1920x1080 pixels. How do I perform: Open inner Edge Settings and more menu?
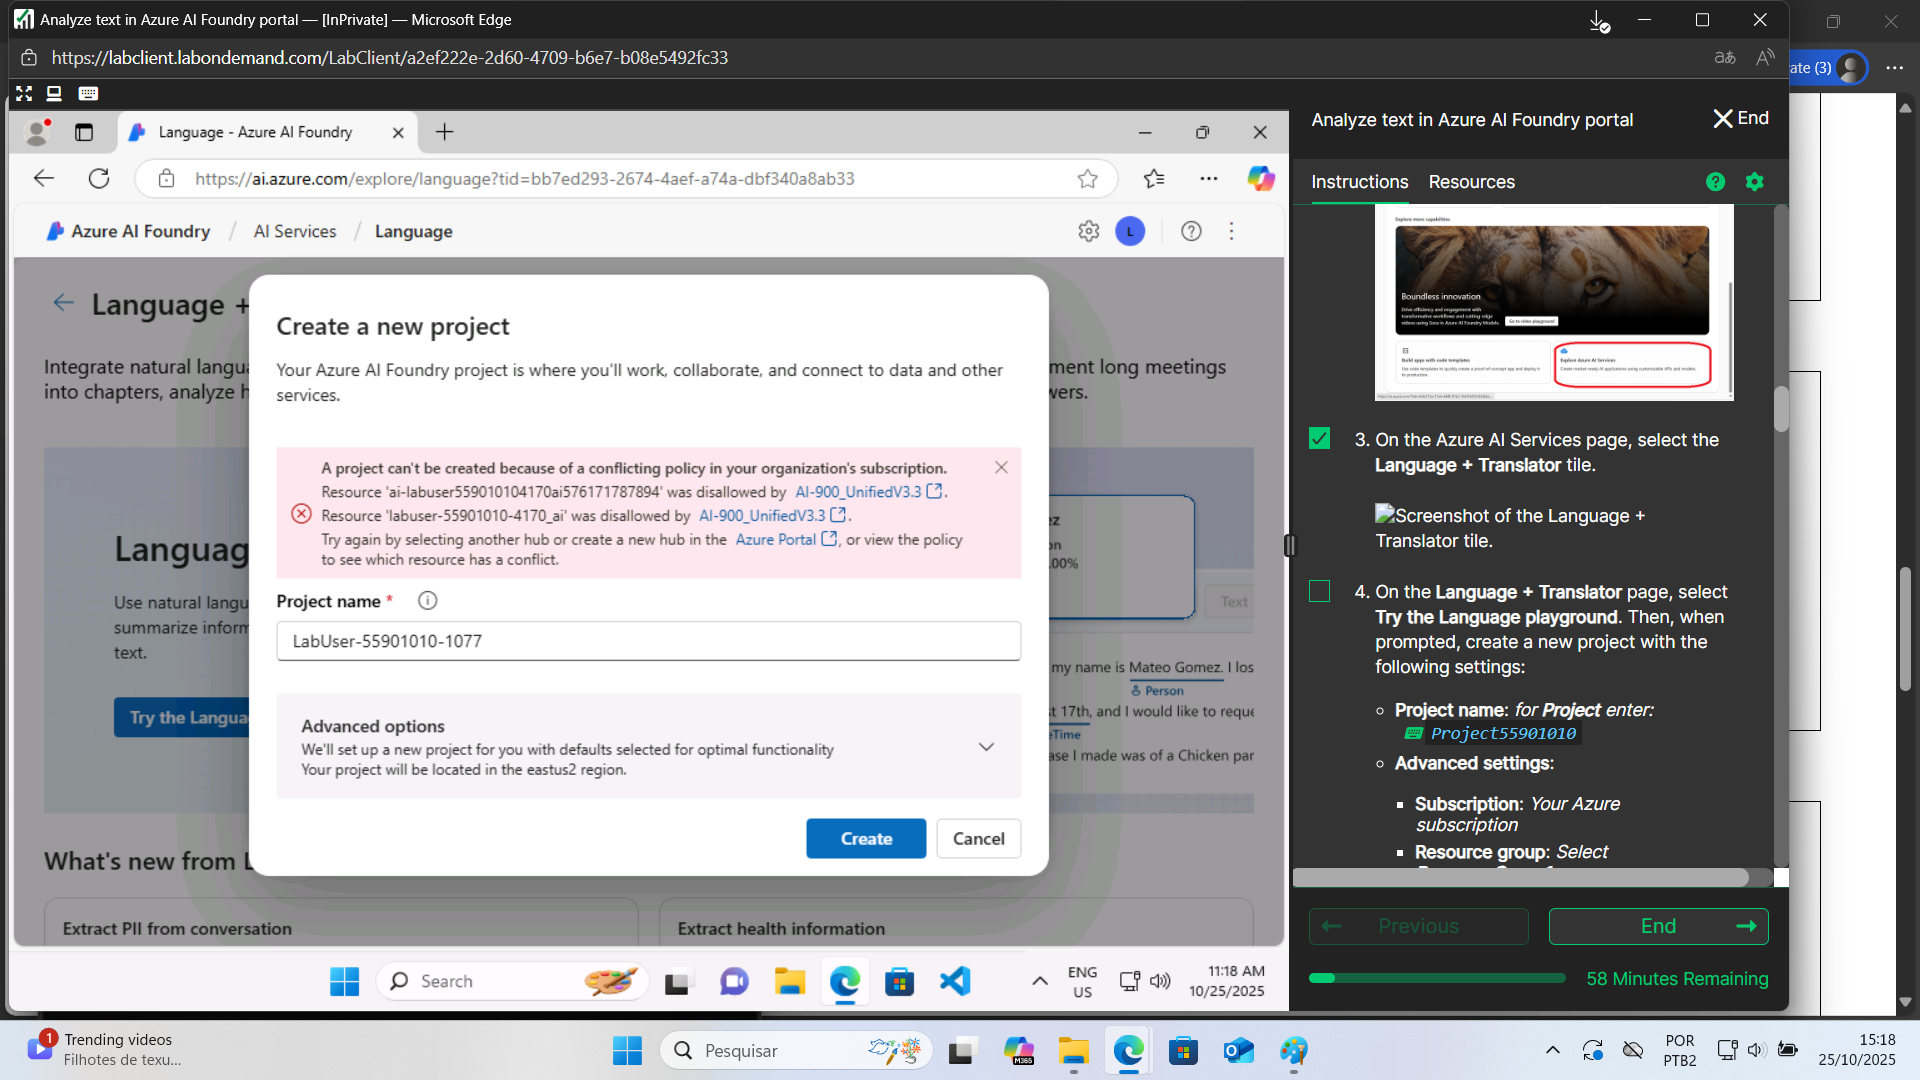(x=1209, y=179)
